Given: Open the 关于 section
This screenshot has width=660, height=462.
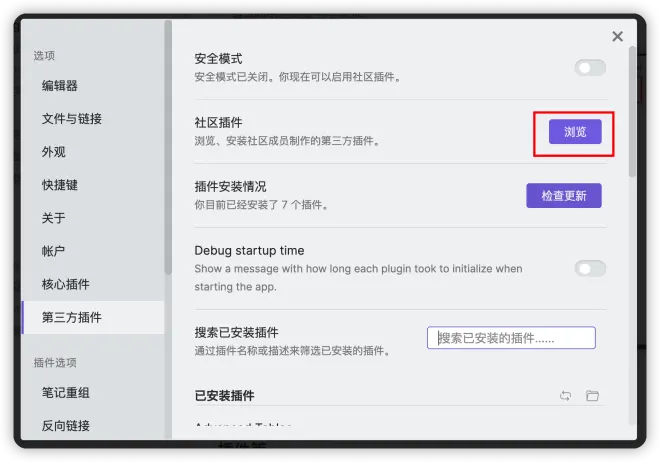Looking at the screenshot, I should (x=93, y=218).
